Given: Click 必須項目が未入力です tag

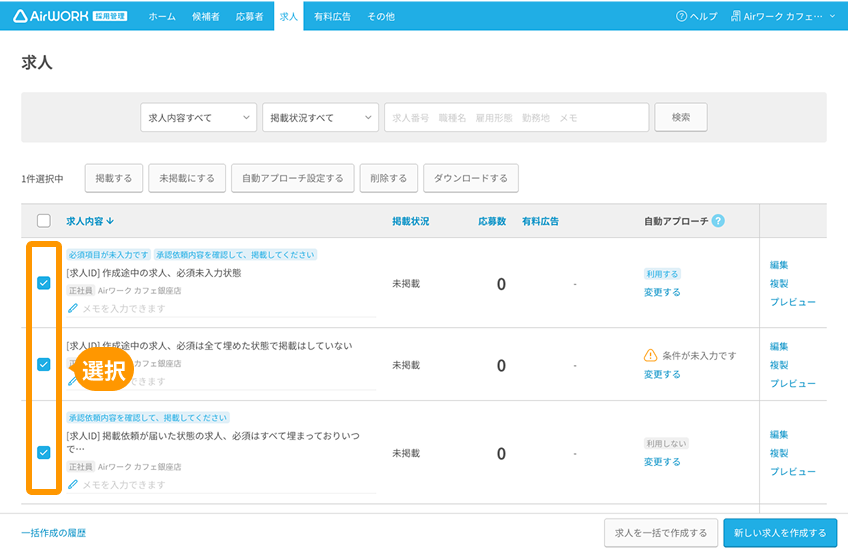Looking at the screenshot, I should pos(109,255).
